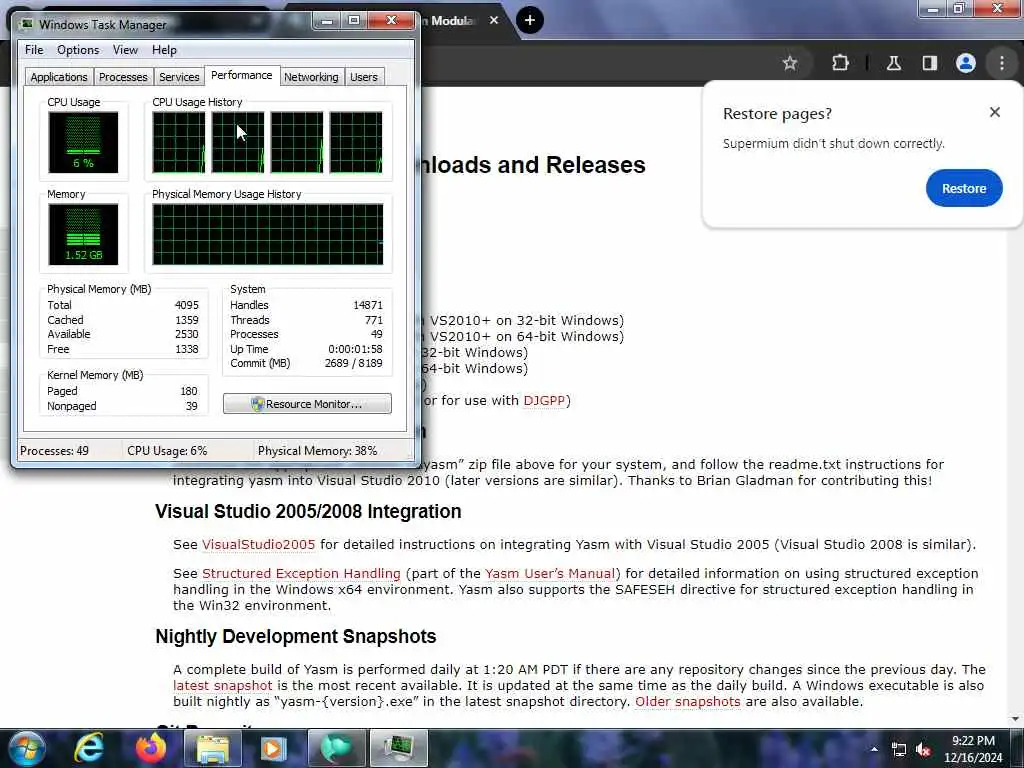Image resolution: width=1024 pixels, height=768 pixels.
Task: Click the Total physical memory value 4095
Action: click(187, 305)
